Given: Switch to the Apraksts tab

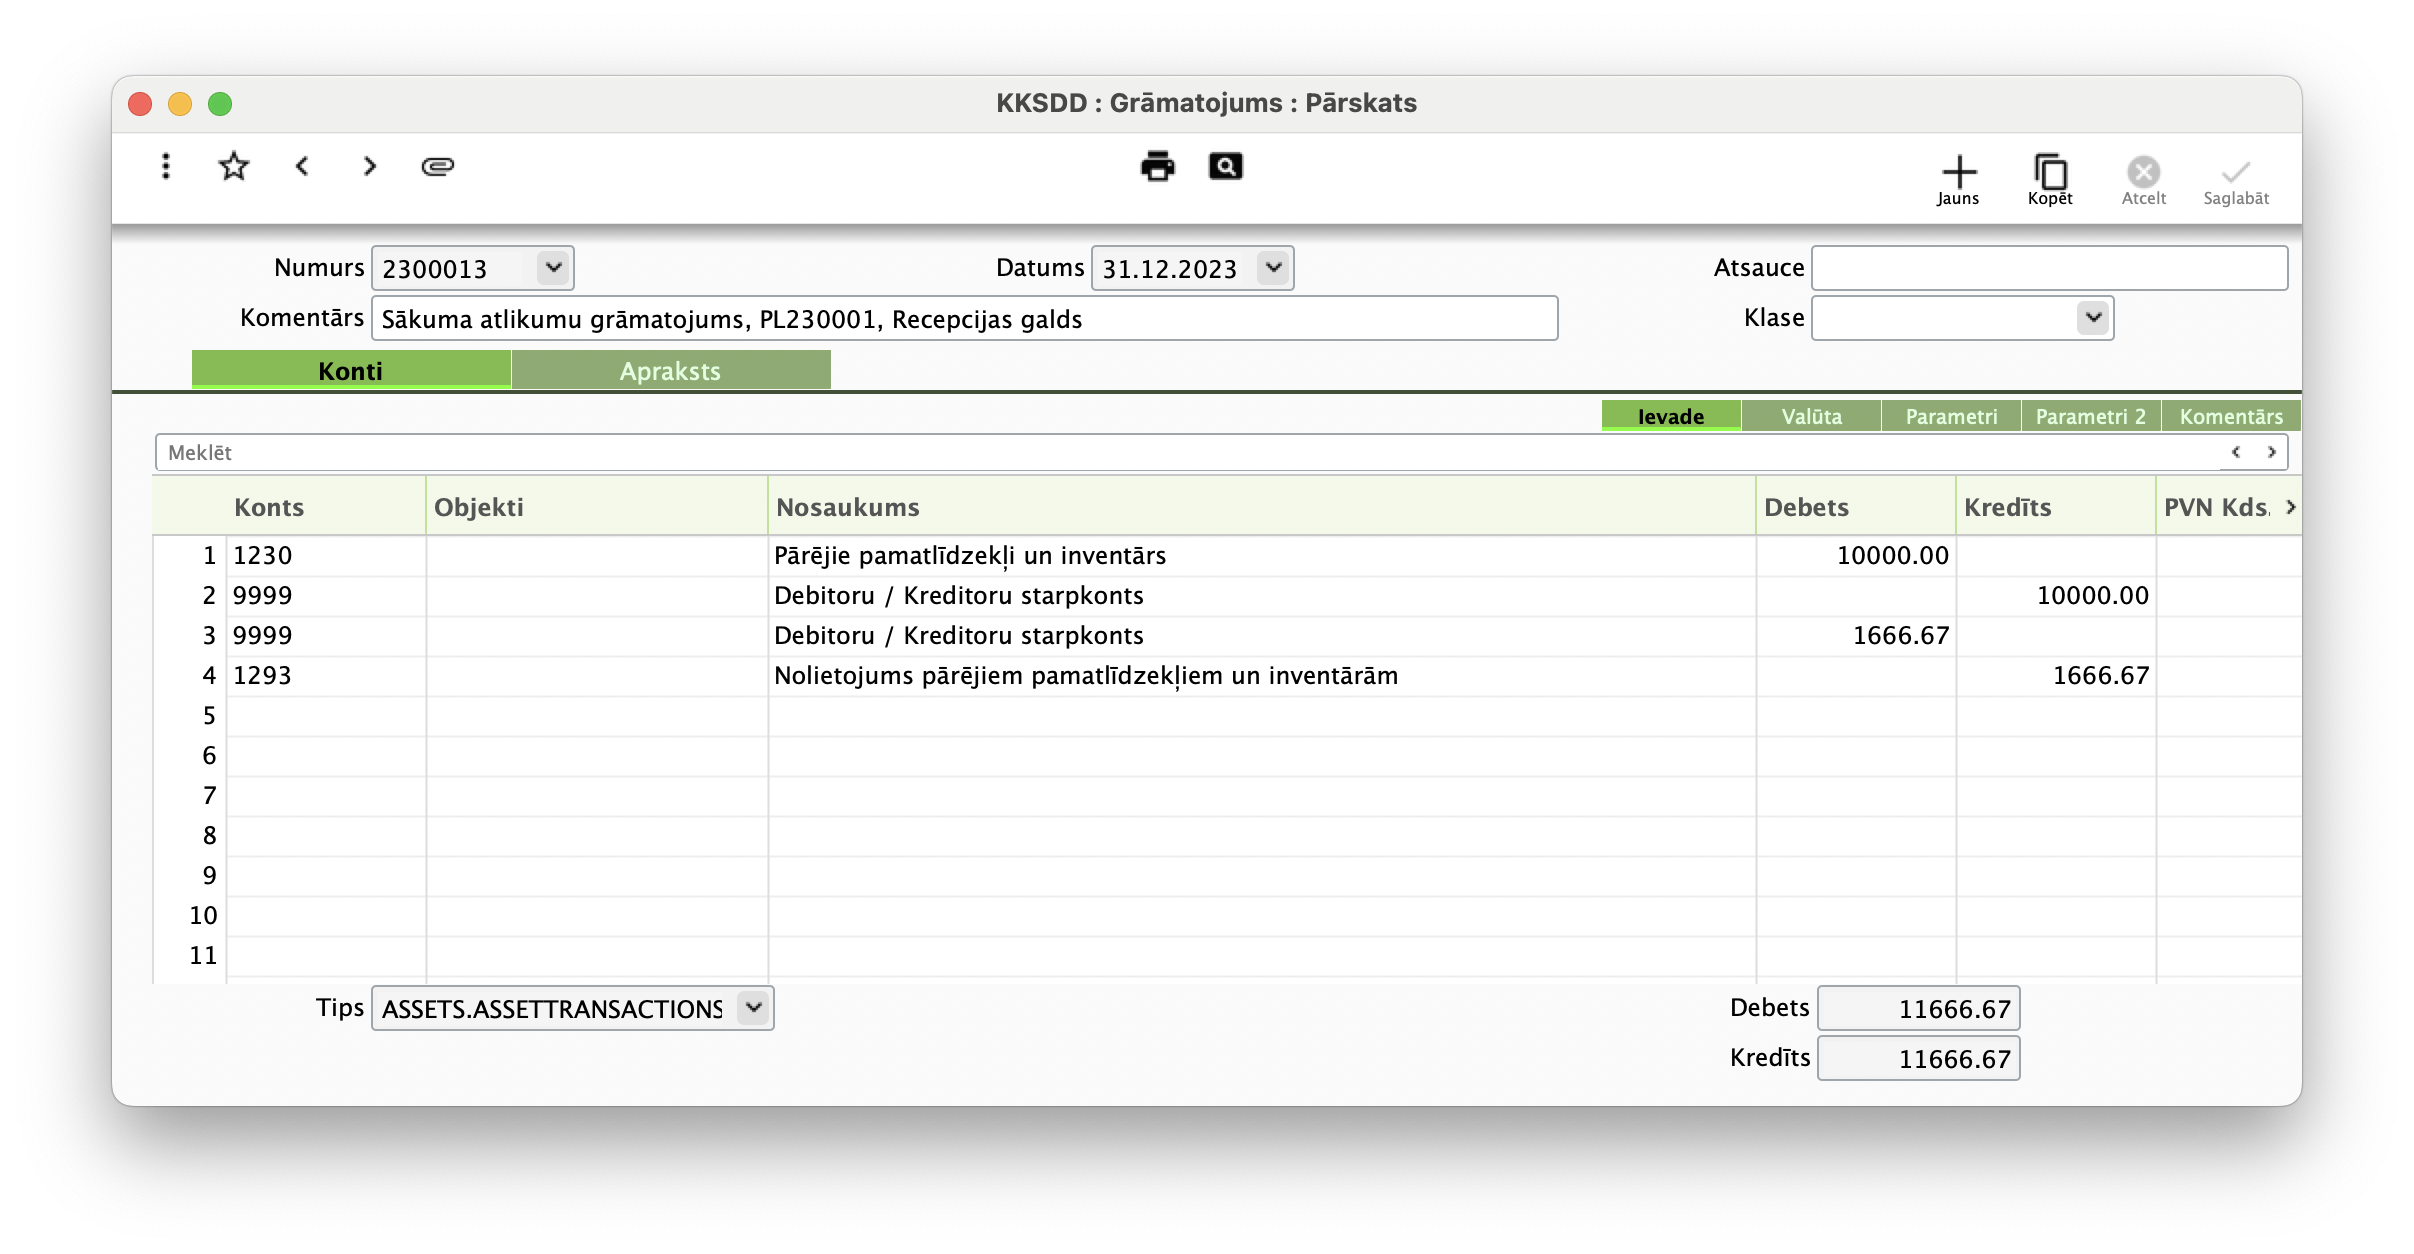Looking at the screenshot, I should coord(670,371).
